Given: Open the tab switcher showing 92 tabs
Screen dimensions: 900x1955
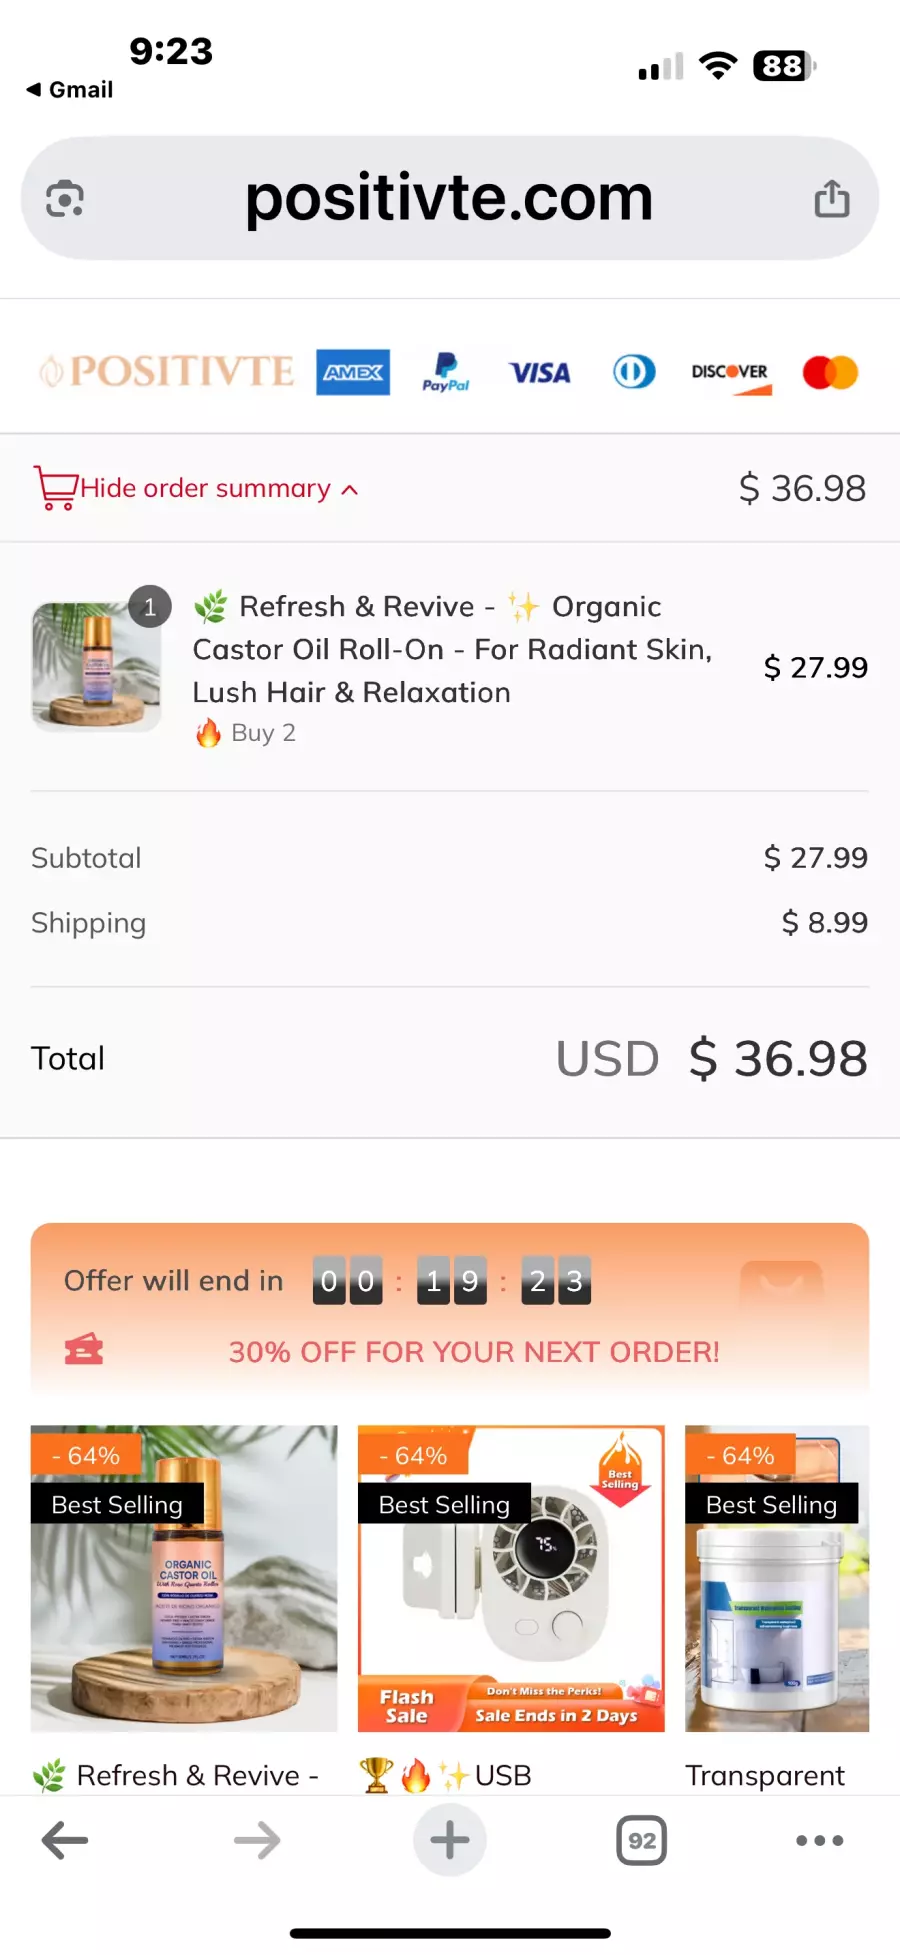Looking at the screenshot, I should point(642,1840).
